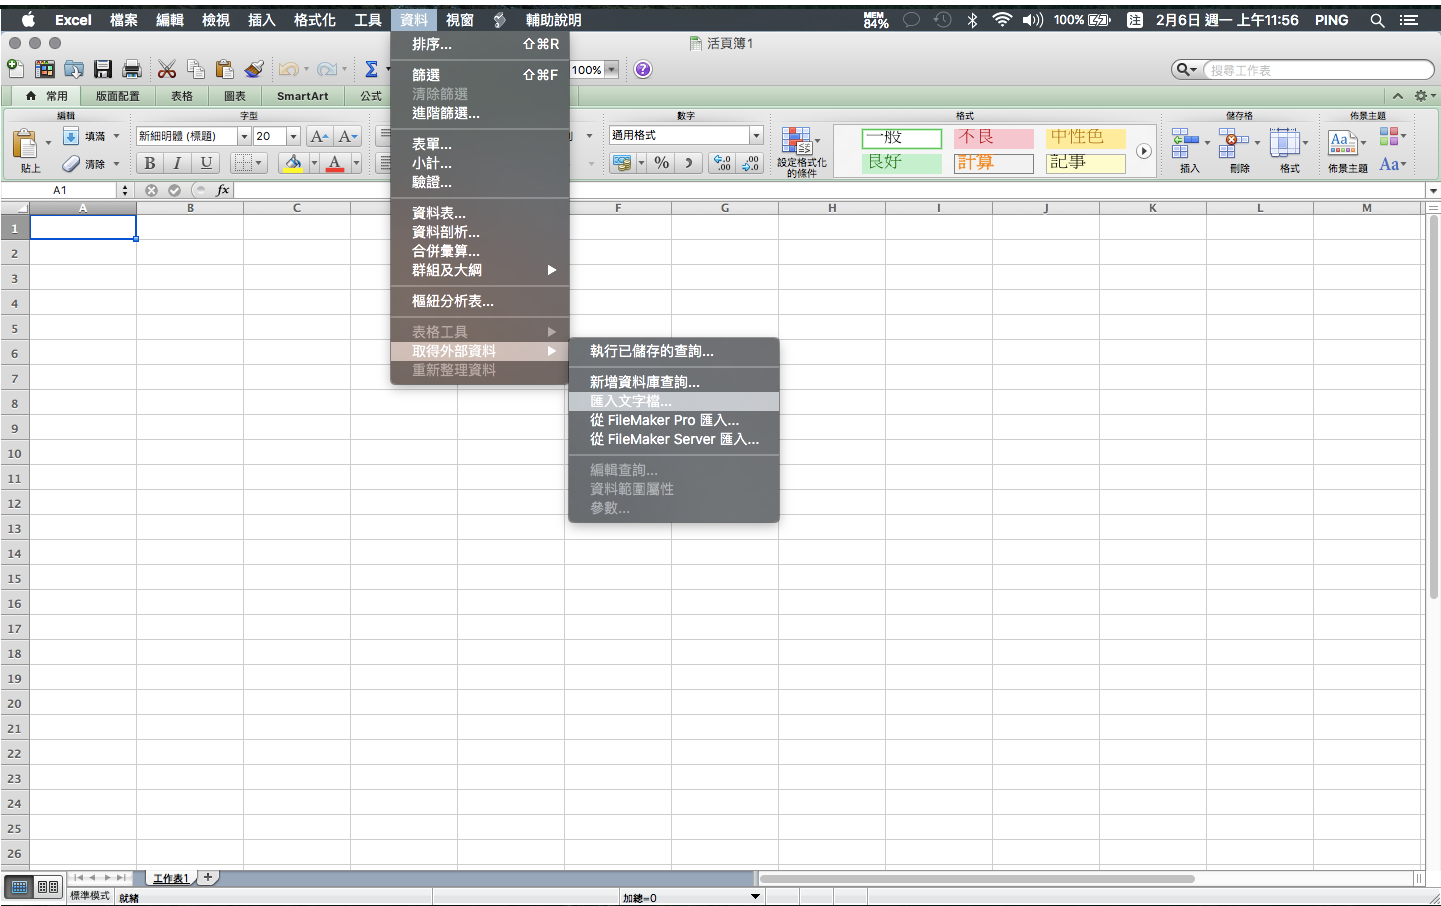Click the 插入 insert cells icon
This screenshot has height=906, width=1441.
pyautogui.click(x=1185, y=143)
